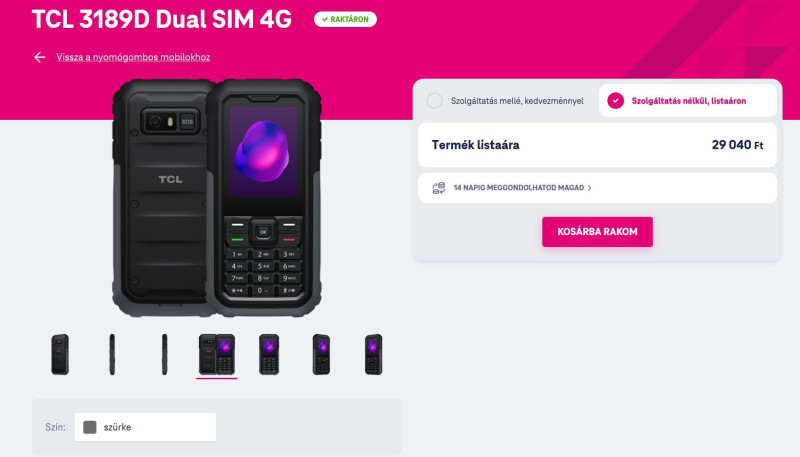Image resolution: width=800 pixels, height=457 pixels.
Task: Open the 14 napig meggondolhatod magad link
Action: tap(518, 188)
